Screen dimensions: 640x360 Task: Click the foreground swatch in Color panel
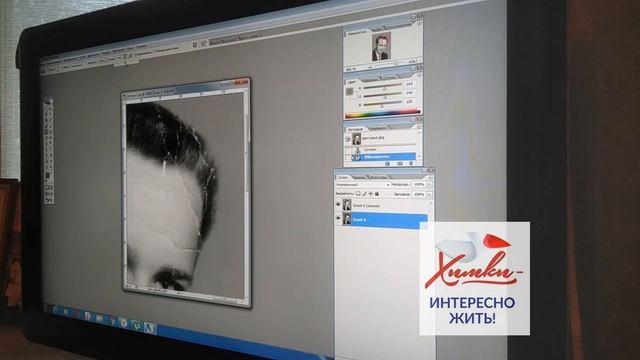[x=349, y=91]
